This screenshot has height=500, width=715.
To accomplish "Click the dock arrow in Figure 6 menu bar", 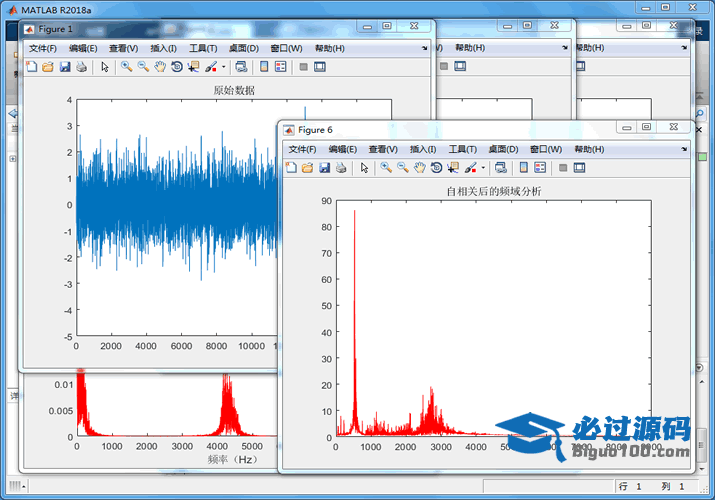I will tap(683, 149).
